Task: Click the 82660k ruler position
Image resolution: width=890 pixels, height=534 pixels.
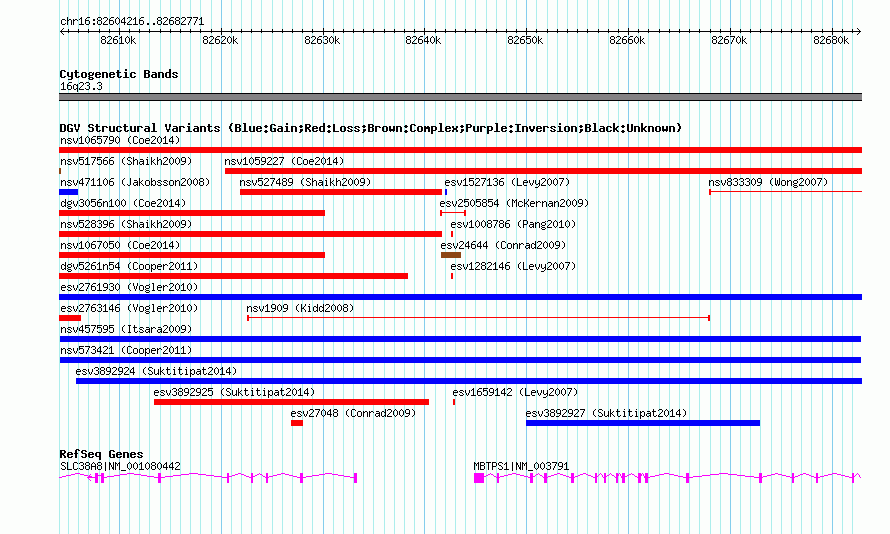Action: 627,40
